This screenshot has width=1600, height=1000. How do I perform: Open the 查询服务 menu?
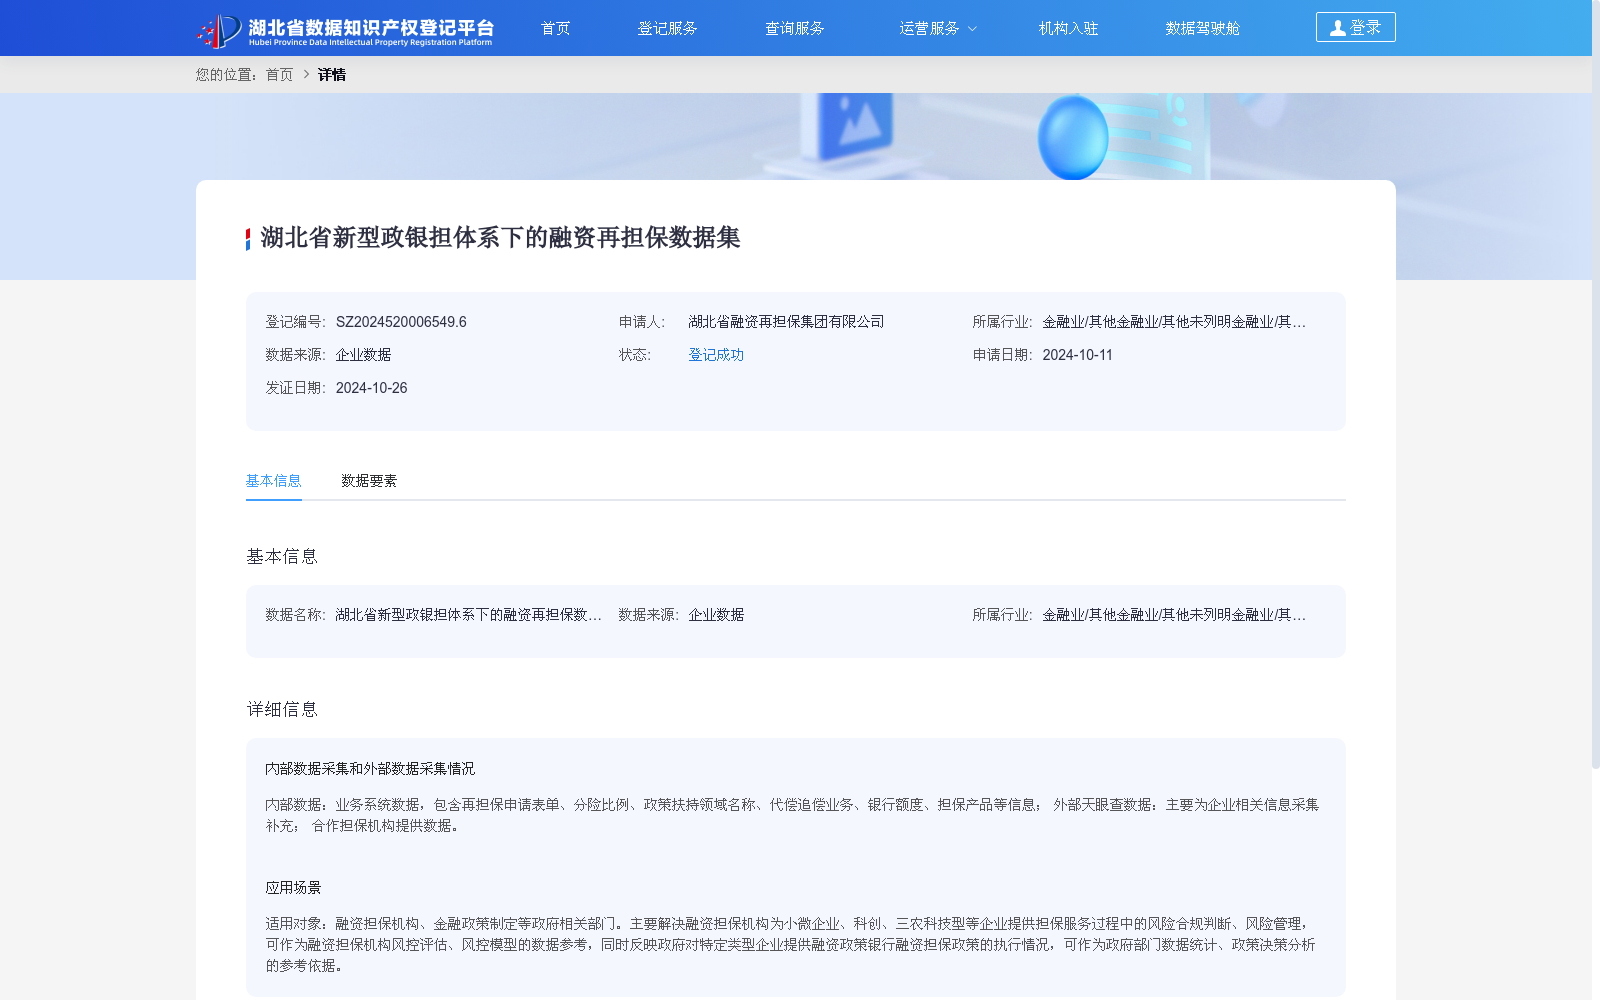(794, 28)
